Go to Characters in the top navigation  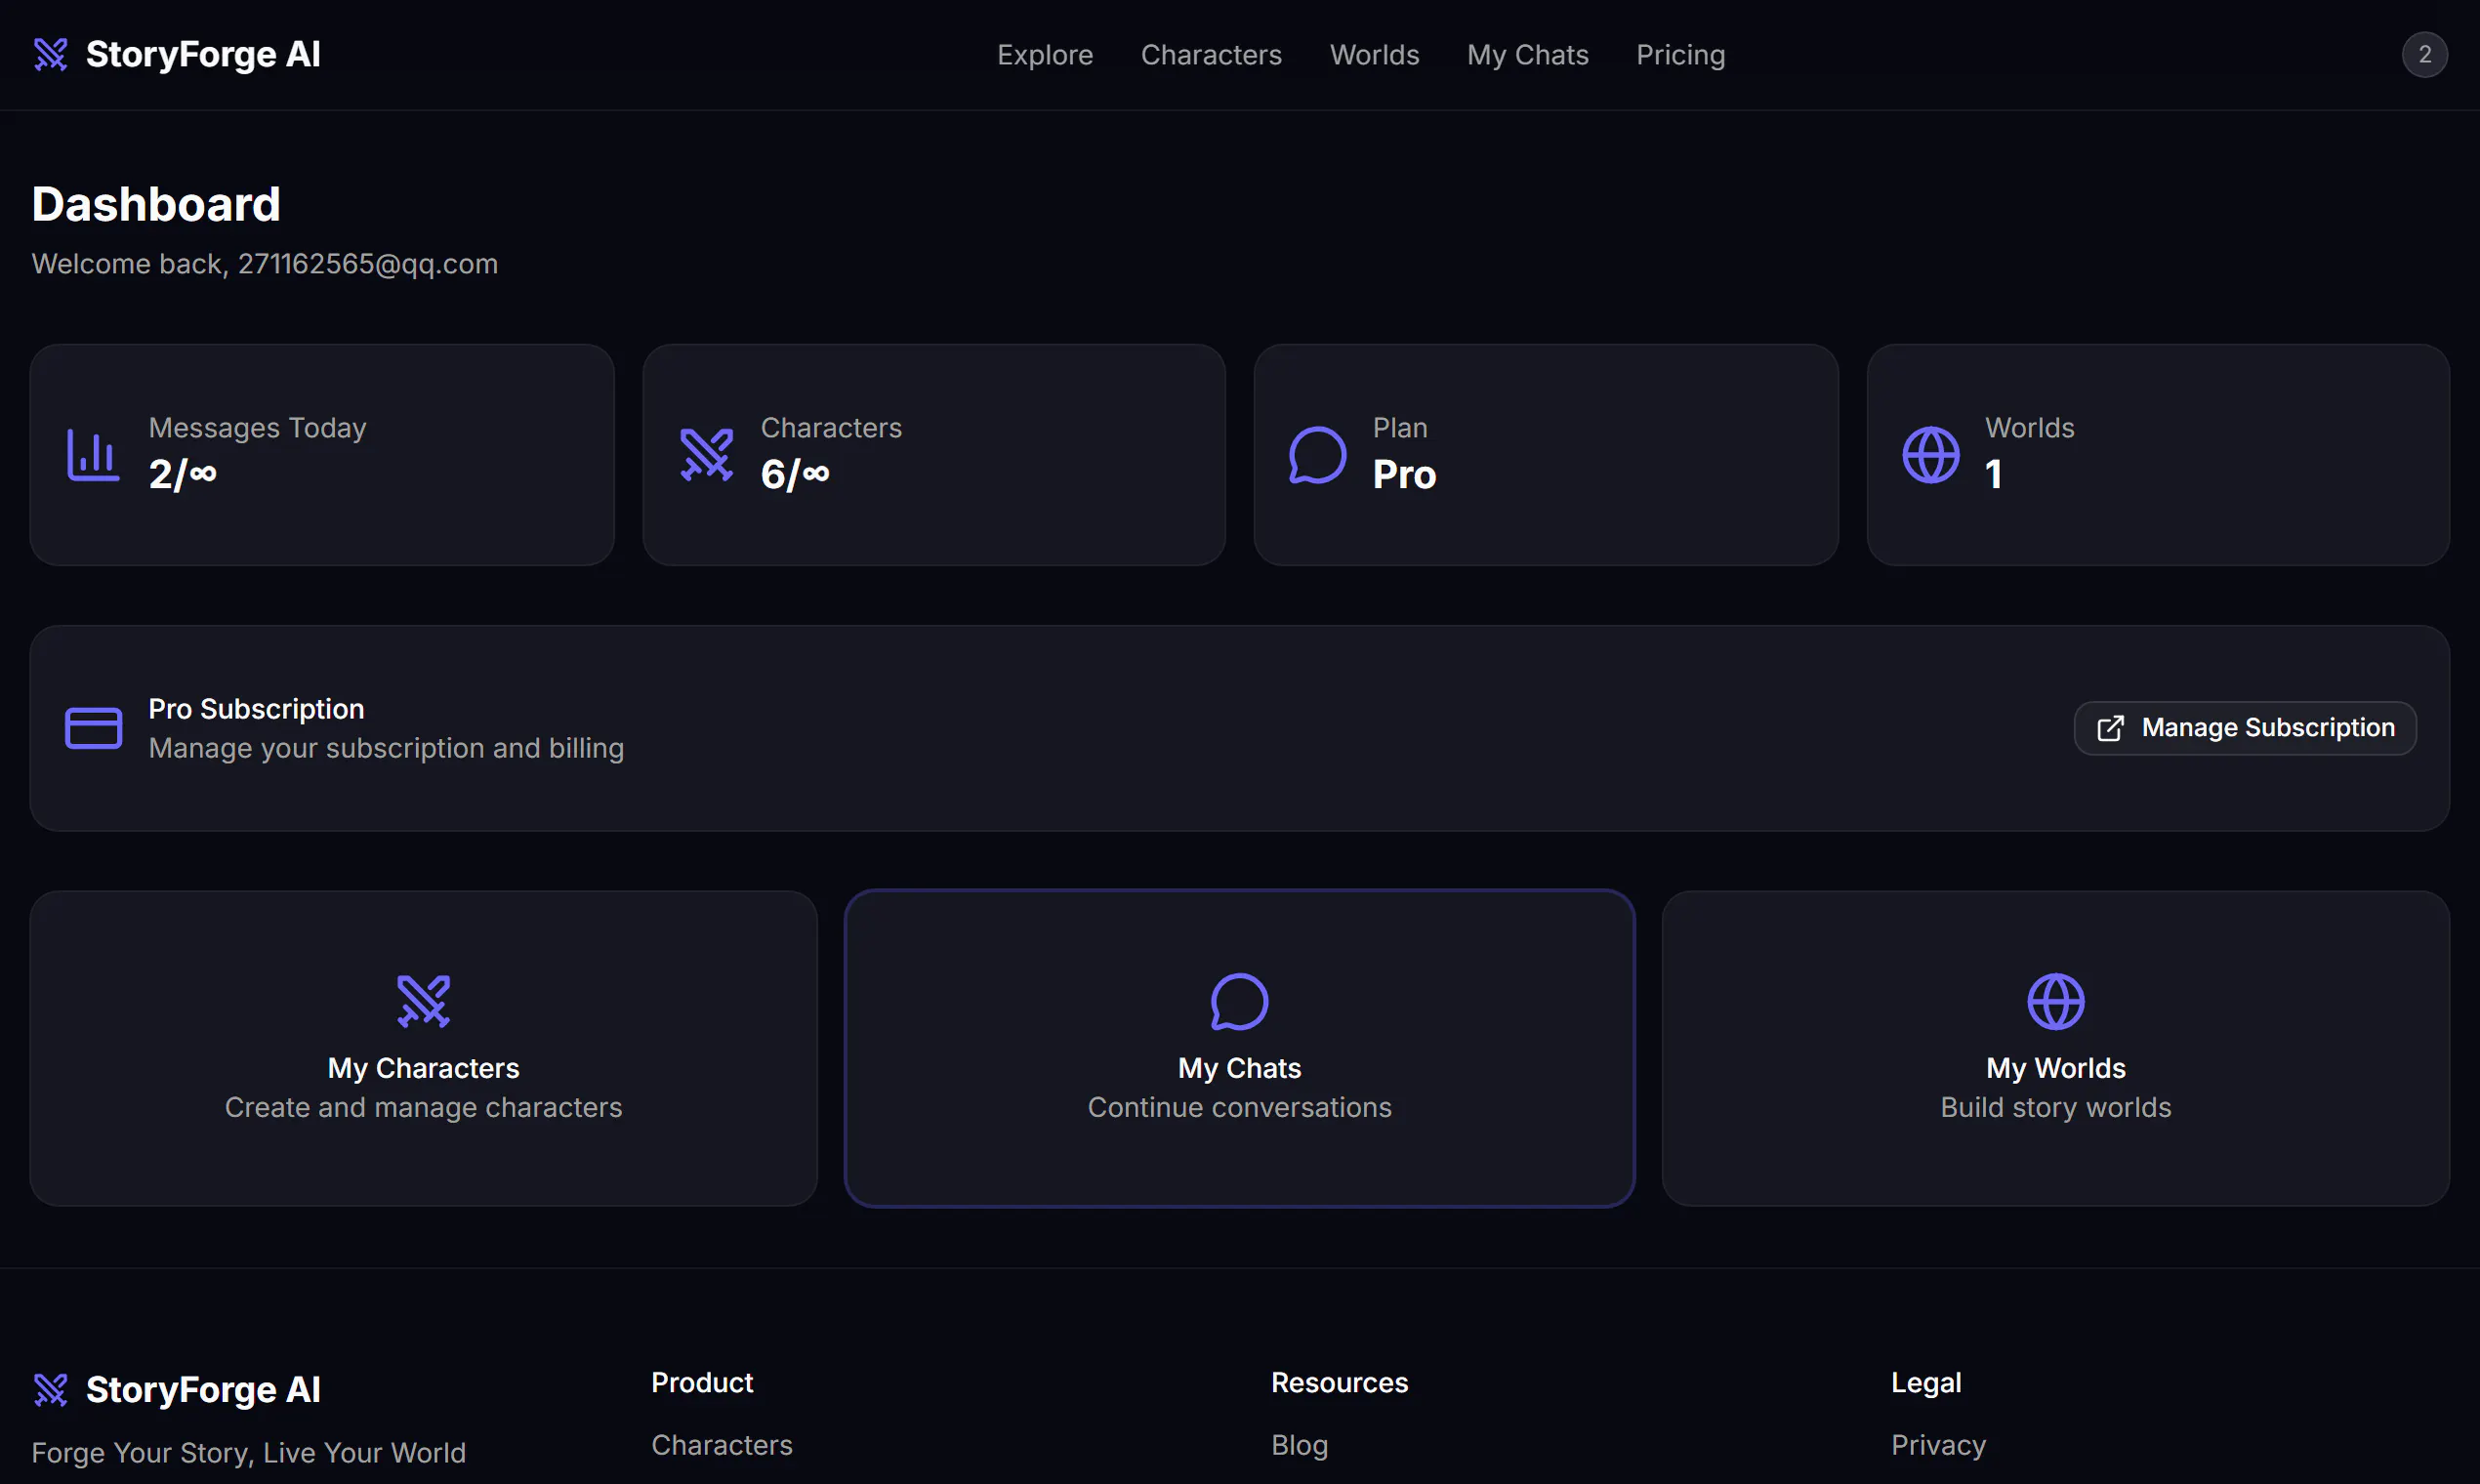tap(1210, 54)
